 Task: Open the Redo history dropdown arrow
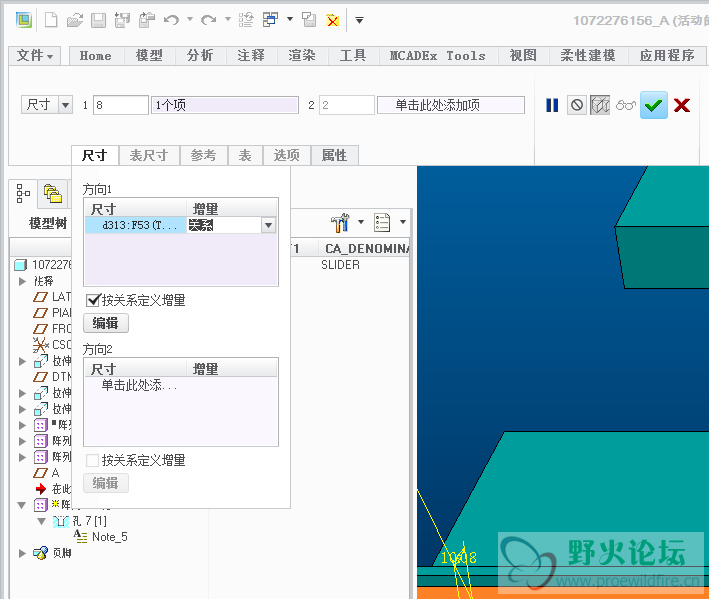pos(227,19)
